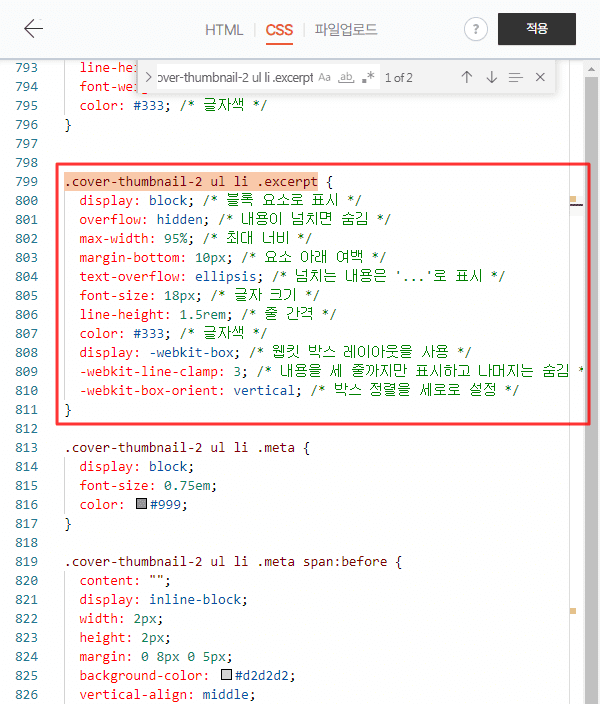Click 'content: "";' on line 820

(125, 581)
